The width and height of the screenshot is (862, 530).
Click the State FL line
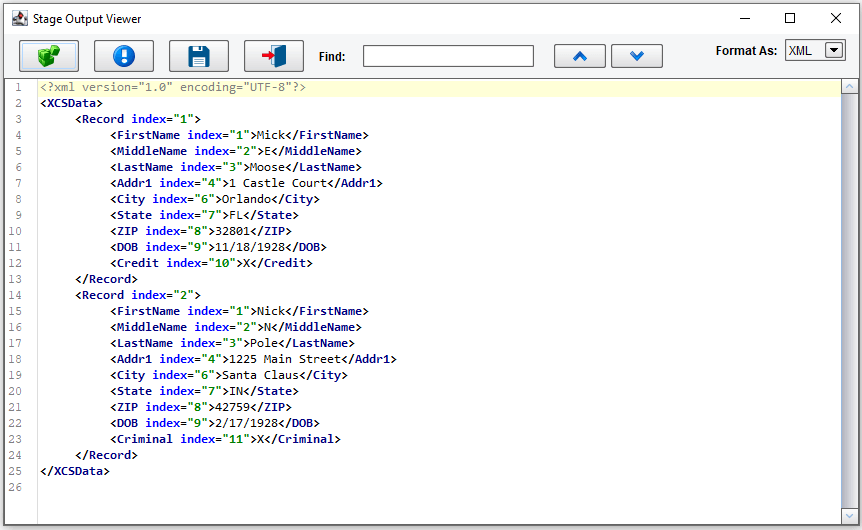click(205, 214)
